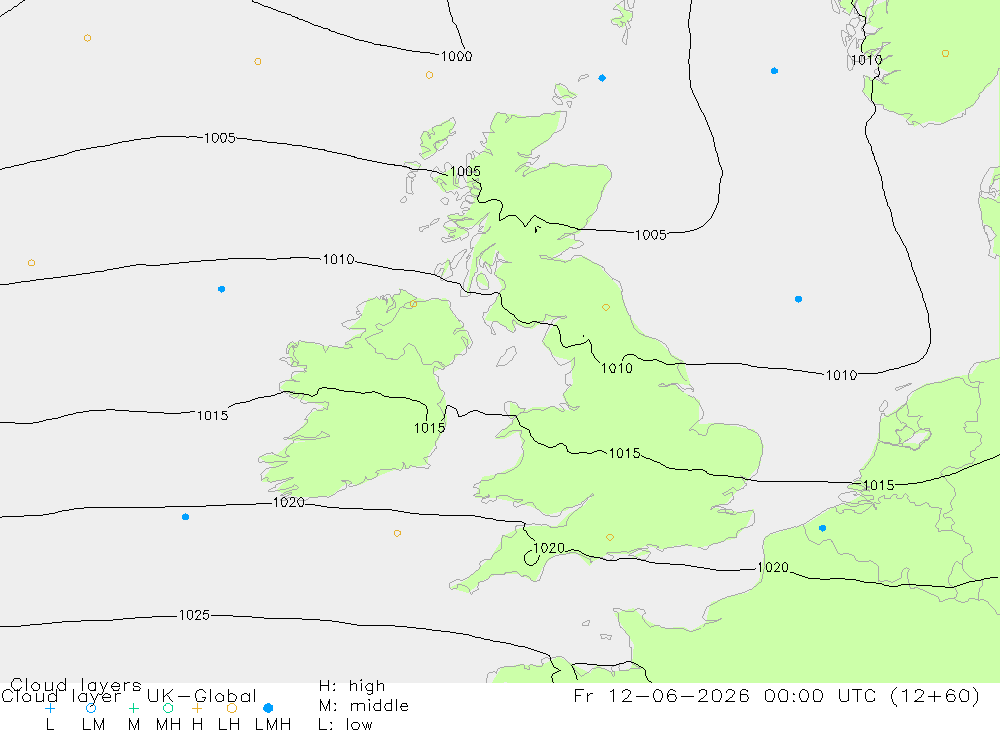The image size is (1000, 733).
Task: Select the orange circle in the top-left corner
Action: (87, 38)
